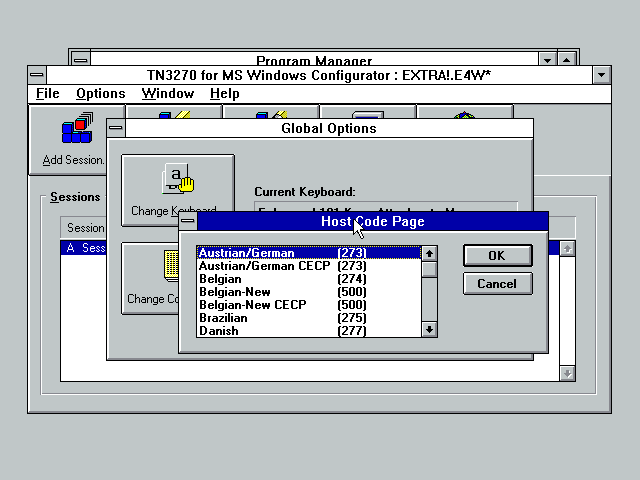This screenshot has width=640, height=480.
Task: Maximize Program Manager with up arrow
Action: (x=567, y=60)
